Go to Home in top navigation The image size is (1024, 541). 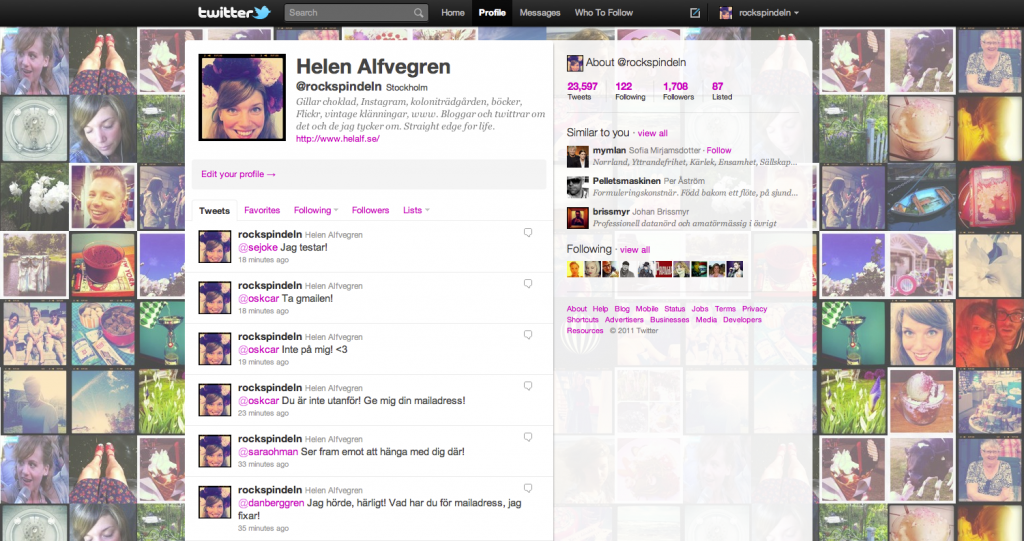coord(453,12)
